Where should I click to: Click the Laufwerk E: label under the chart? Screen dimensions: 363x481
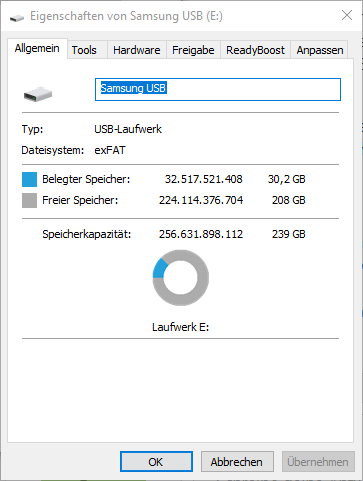point(180,327)
